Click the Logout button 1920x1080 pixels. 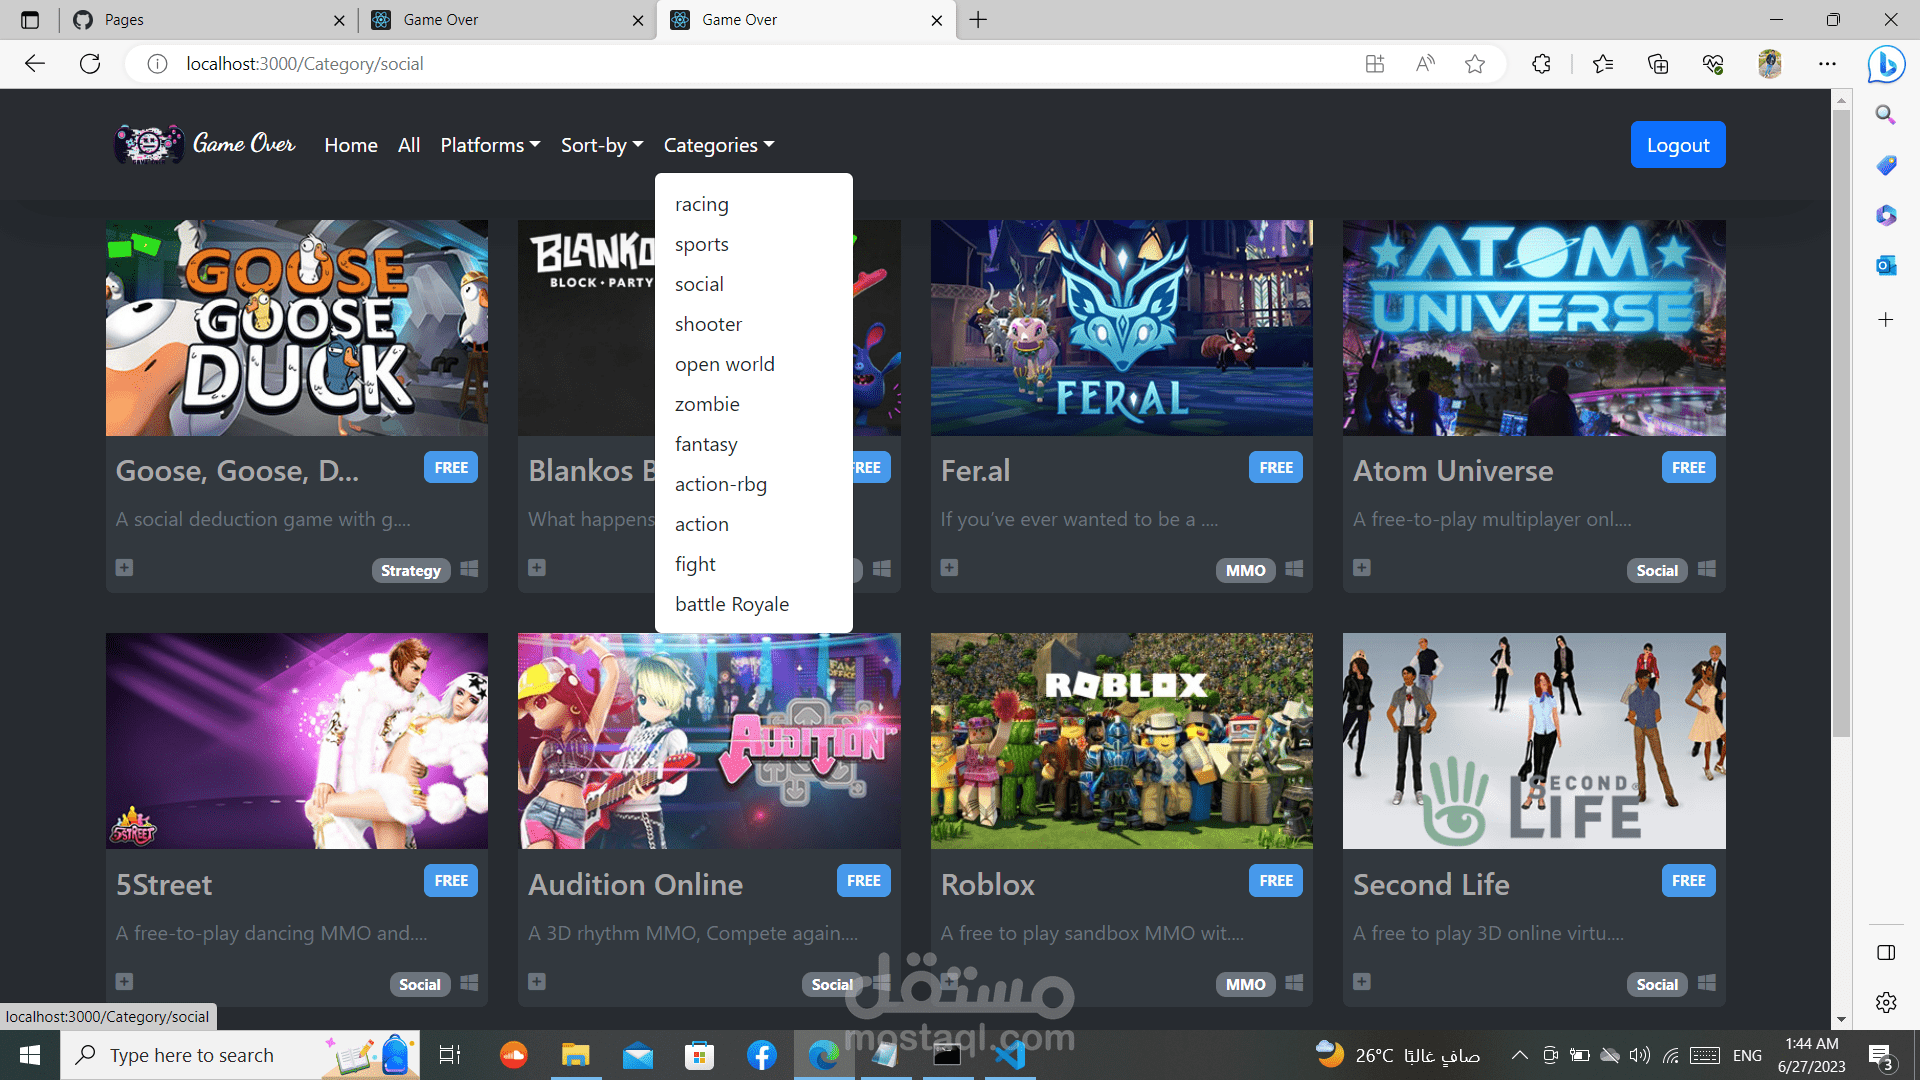pos(1677,145)
